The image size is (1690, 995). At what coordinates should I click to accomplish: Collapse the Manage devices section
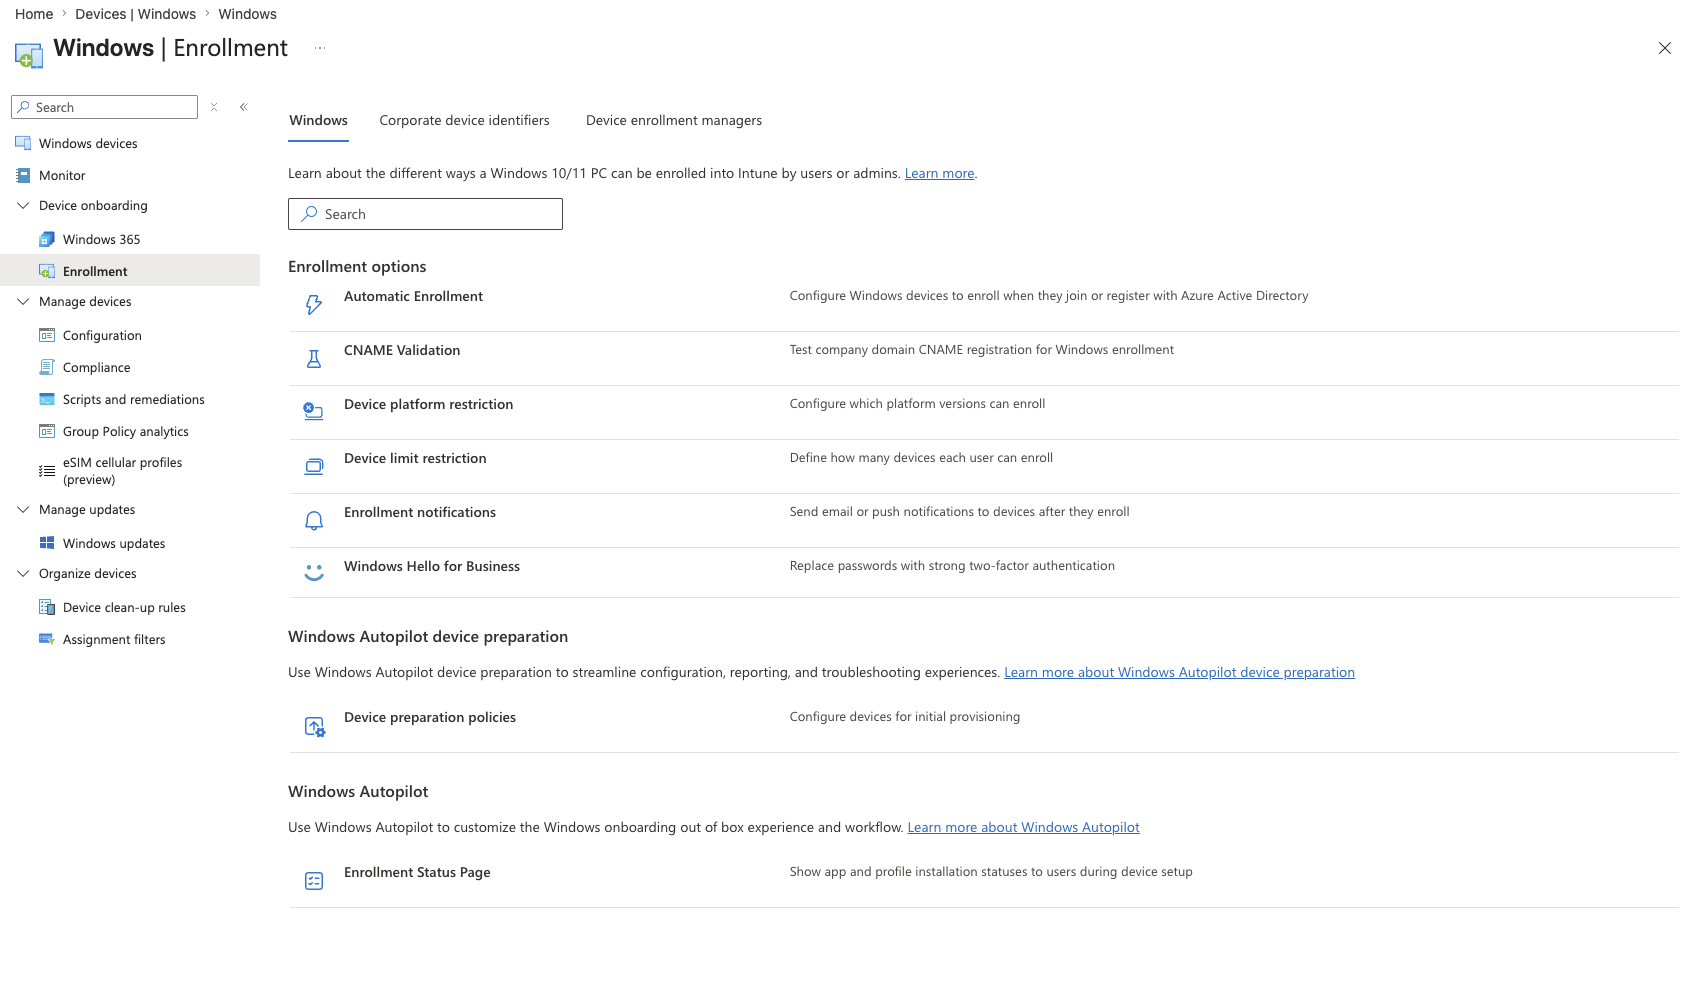(23, 301)
